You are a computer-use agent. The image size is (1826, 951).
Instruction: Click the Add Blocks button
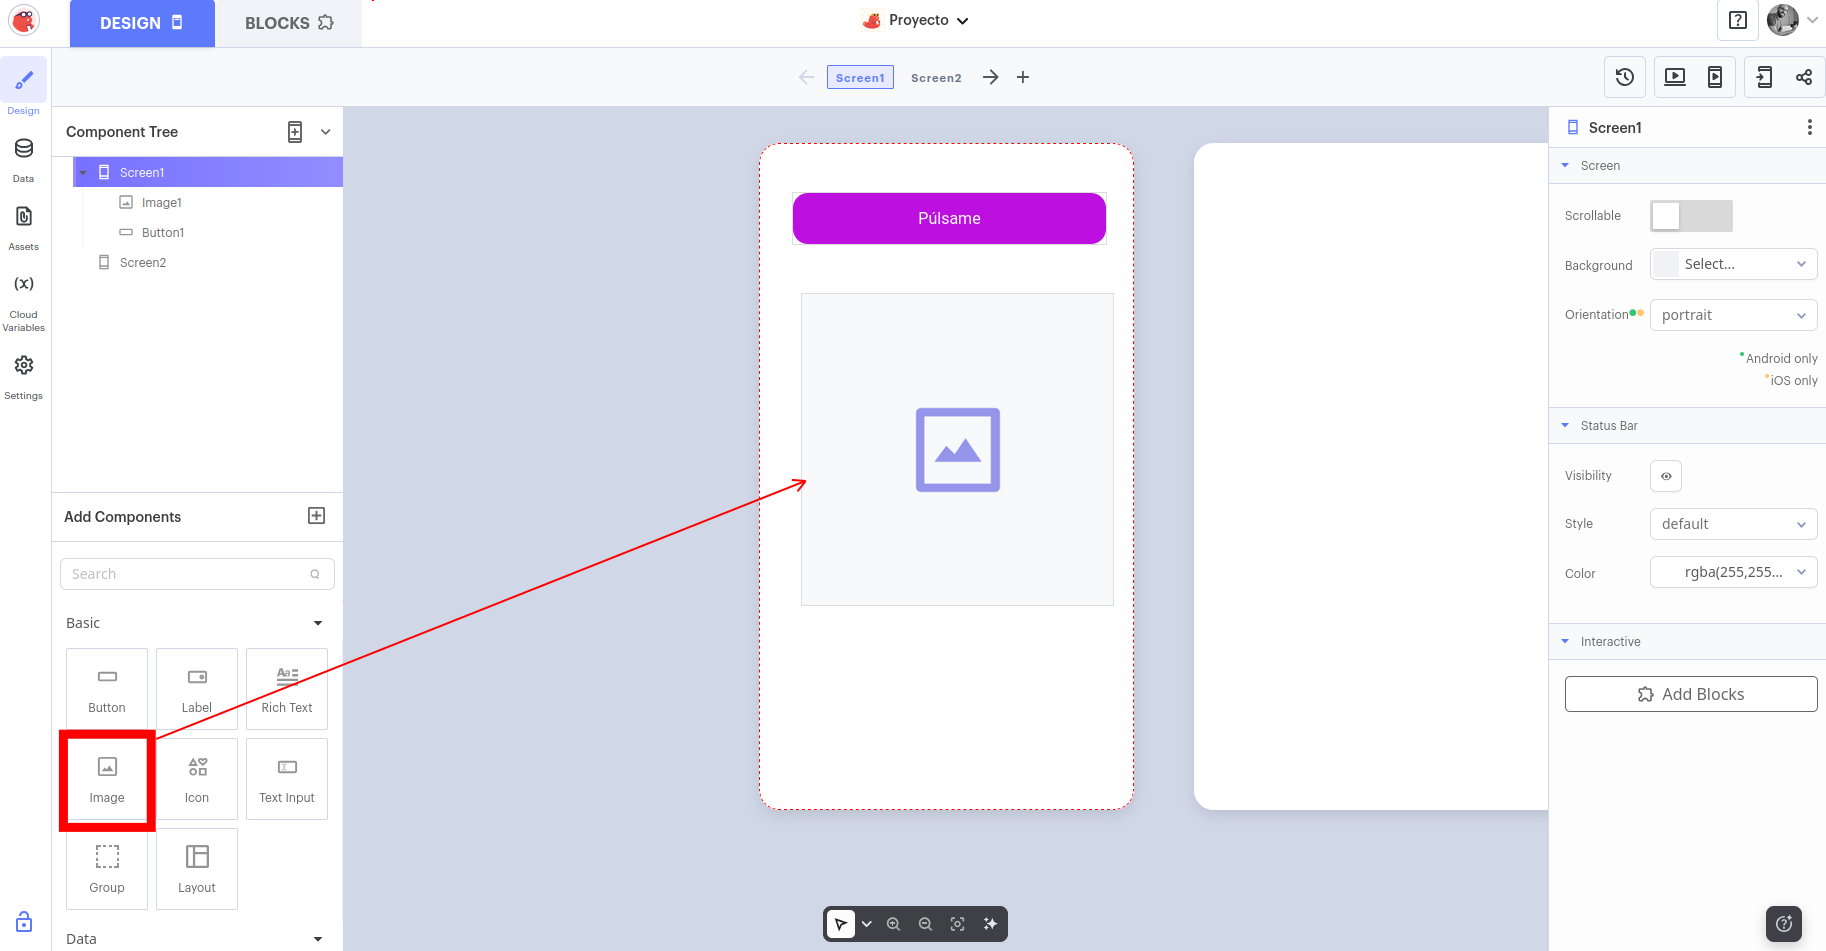1690,694
